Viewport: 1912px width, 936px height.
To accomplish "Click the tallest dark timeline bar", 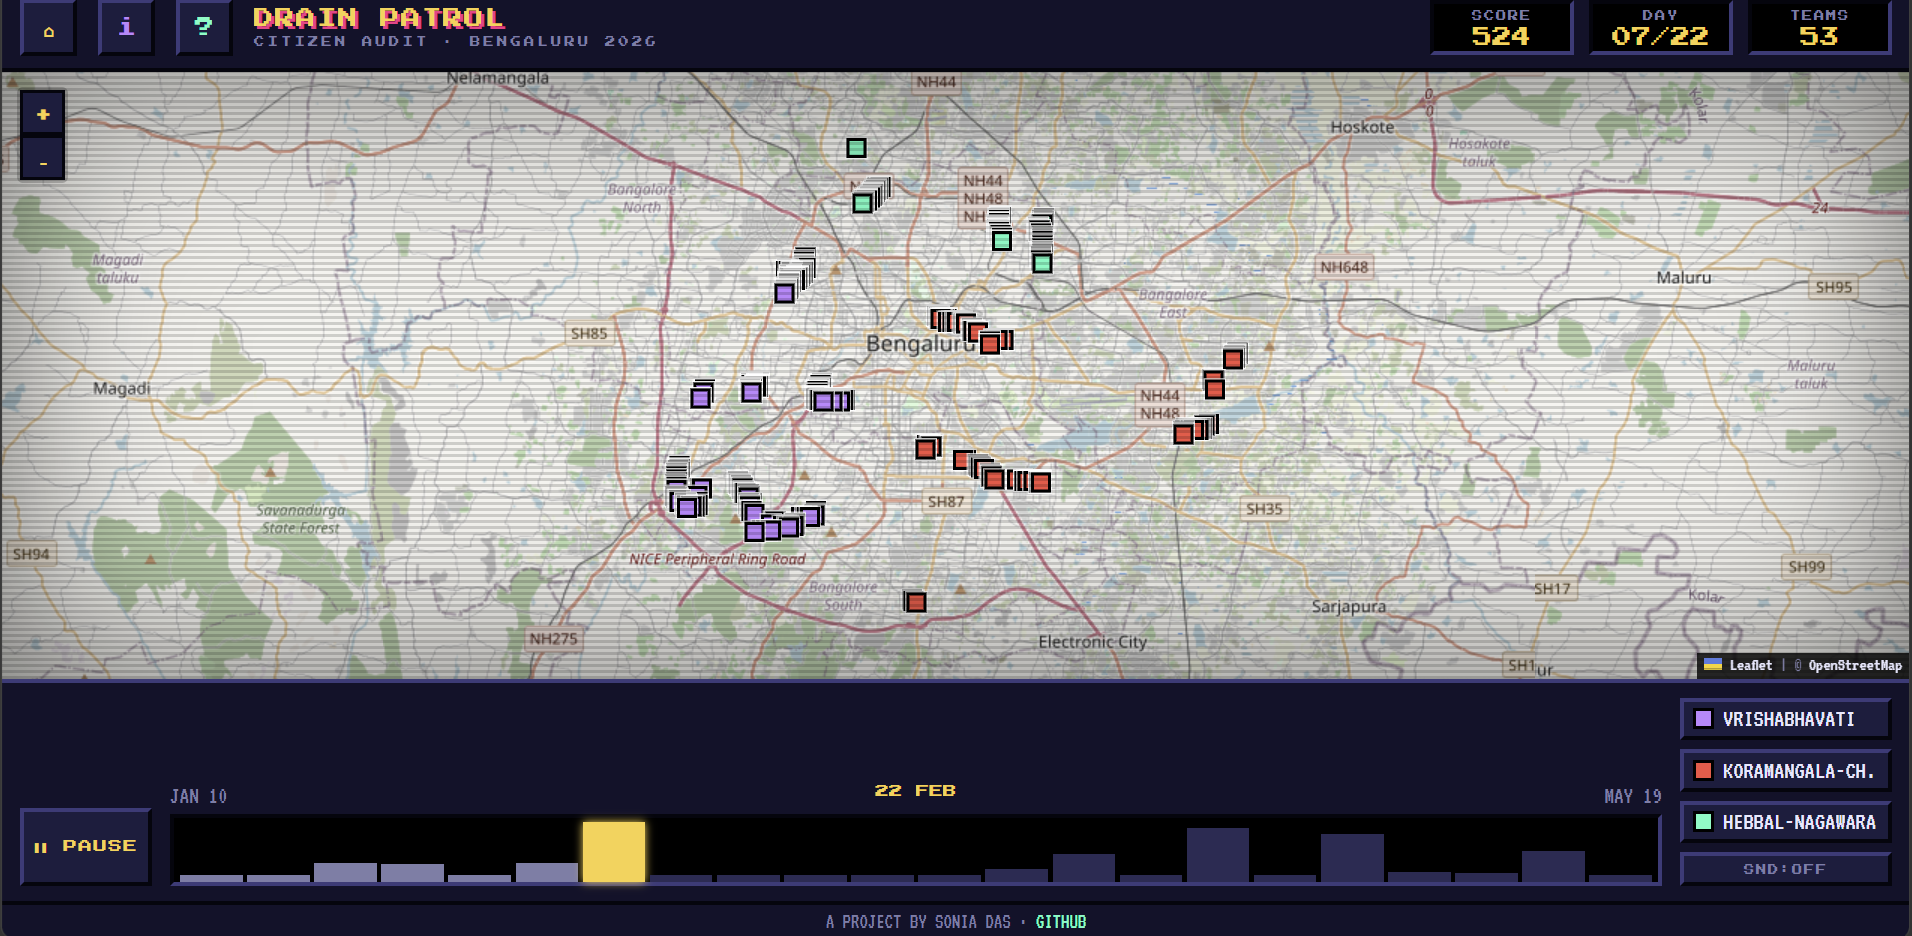I will (x=1218, y=855).
